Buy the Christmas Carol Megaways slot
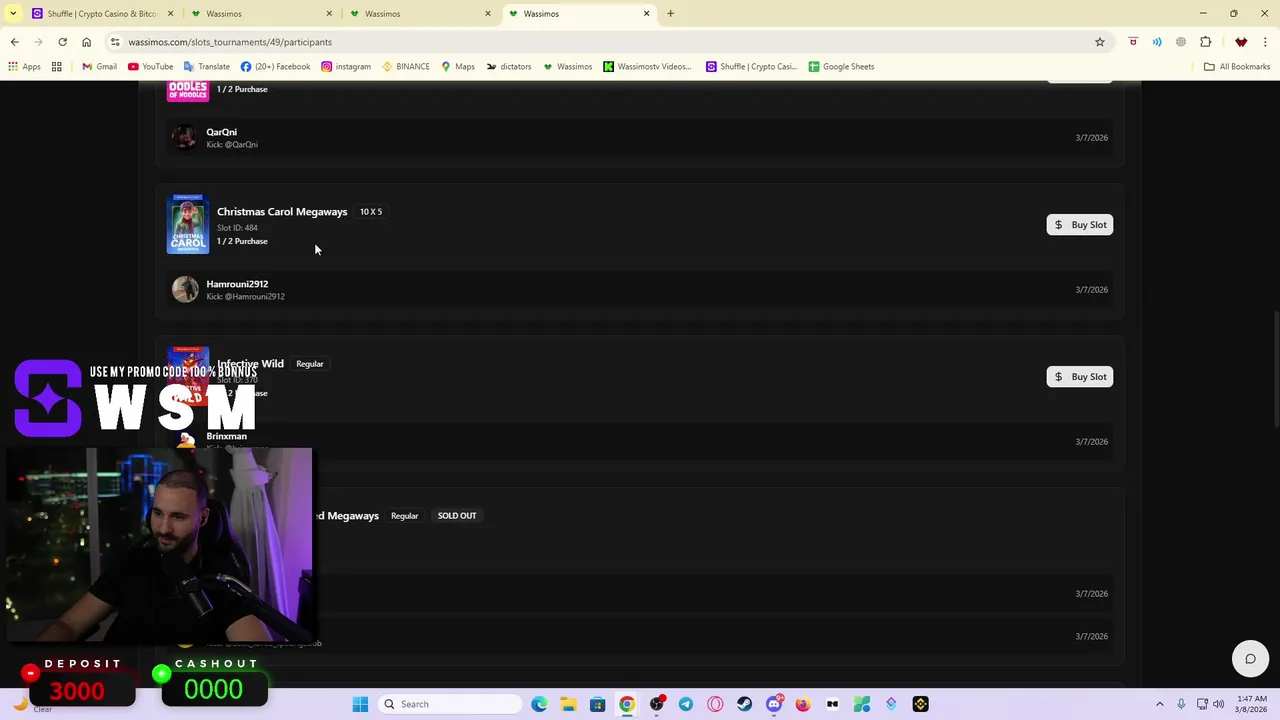Image resolution: width=1280 pixels, height=720 pixels. [x=1080, y=225]
